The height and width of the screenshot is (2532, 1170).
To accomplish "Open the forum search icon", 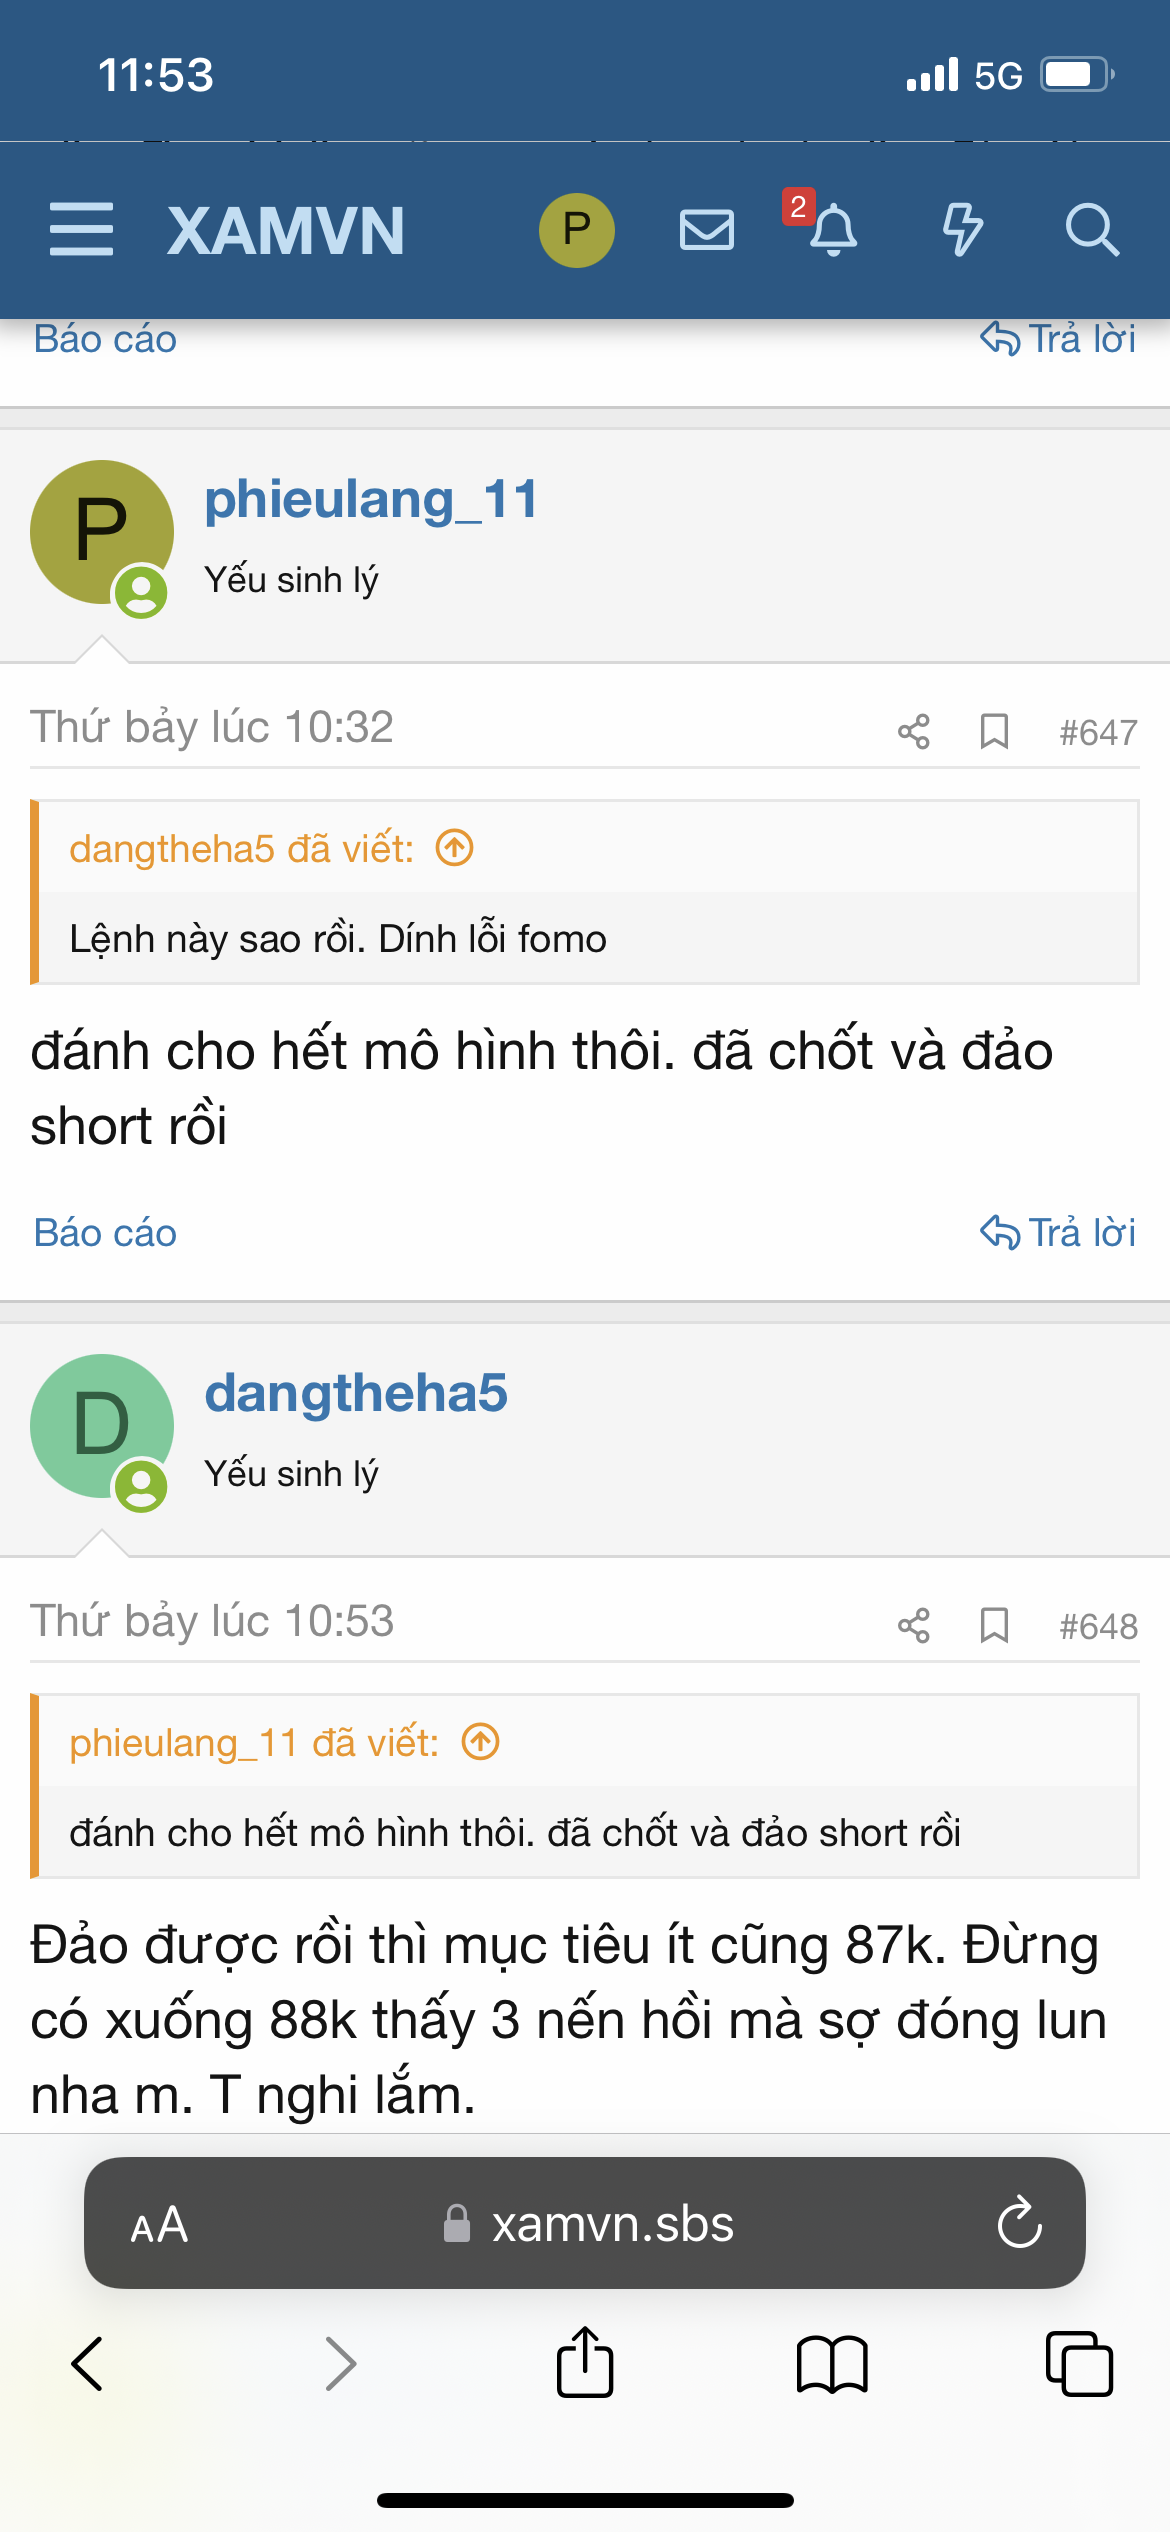I will pyautogui.click(x=1091, y=229).
